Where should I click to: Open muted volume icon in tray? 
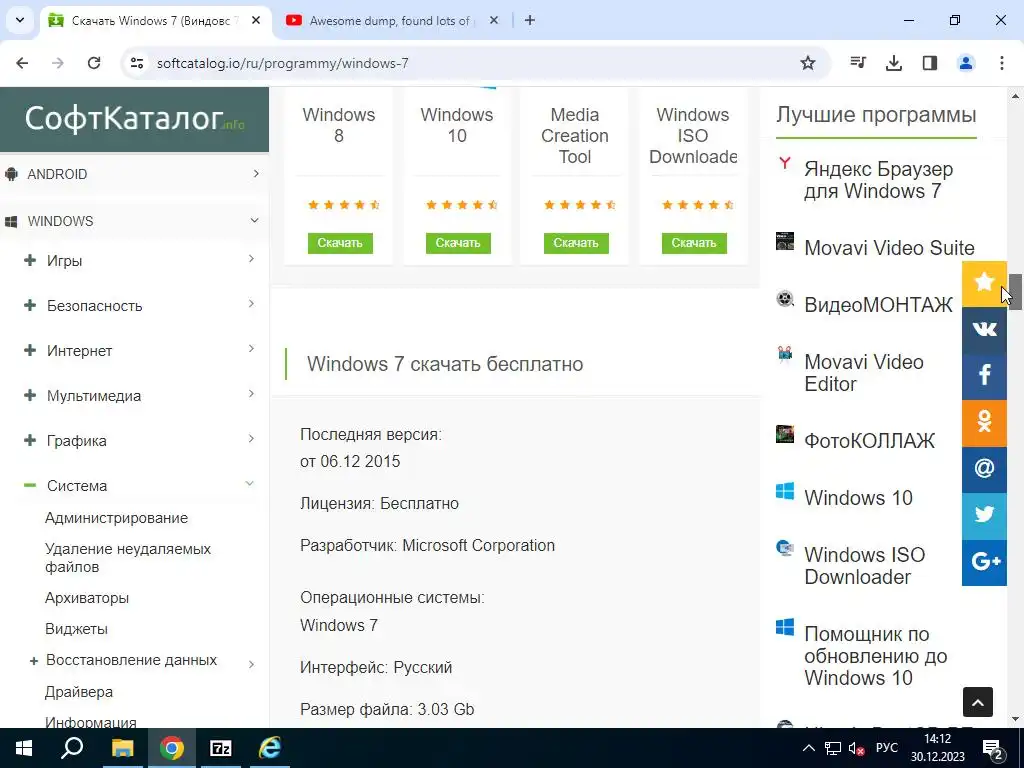tap(856, 748)
